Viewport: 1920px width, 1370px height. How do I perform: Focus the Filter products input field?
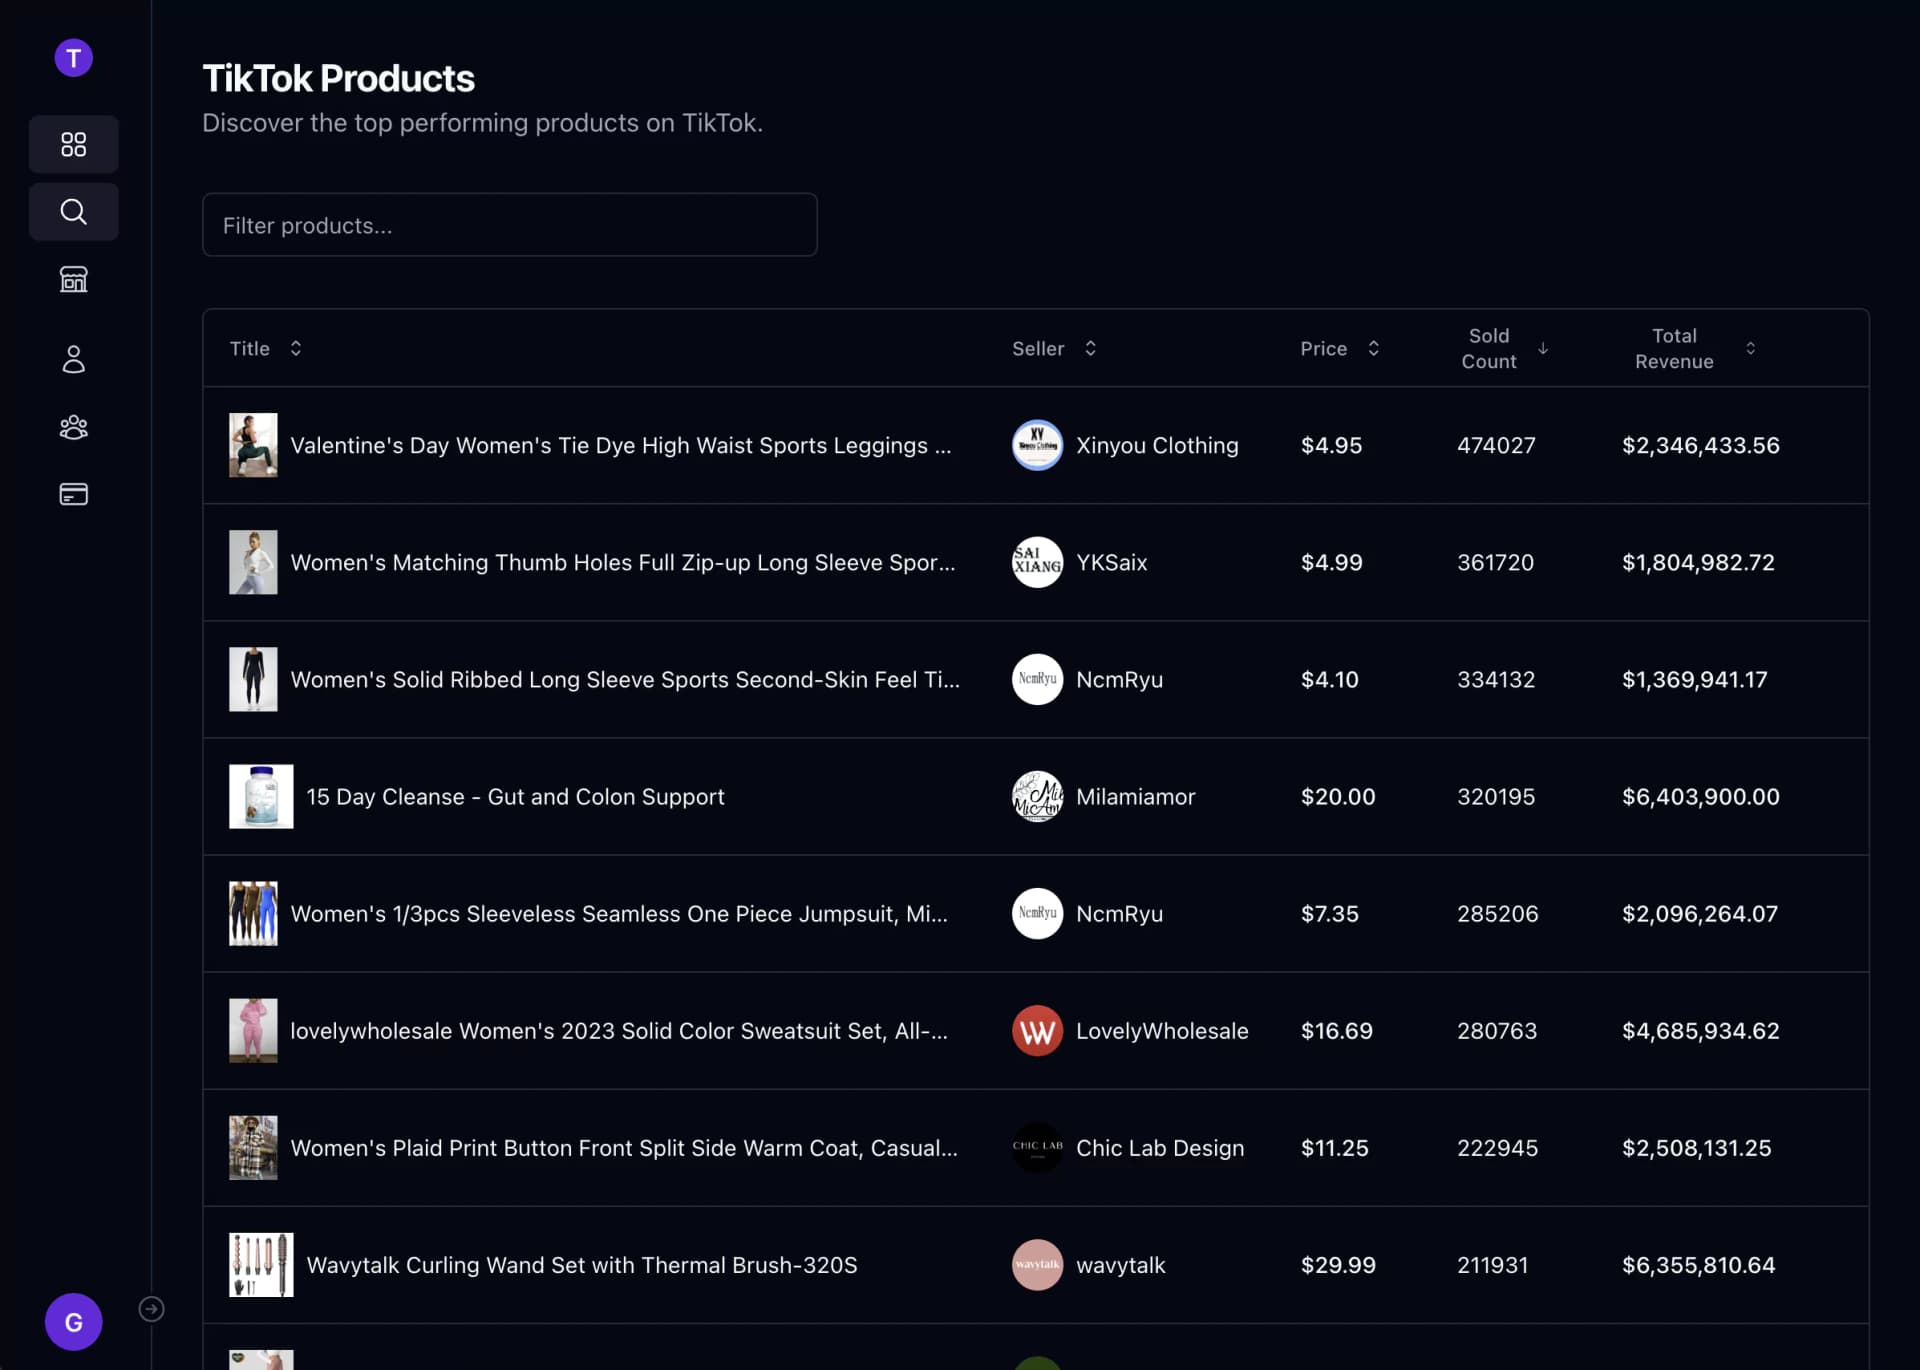tap(510, 225)
